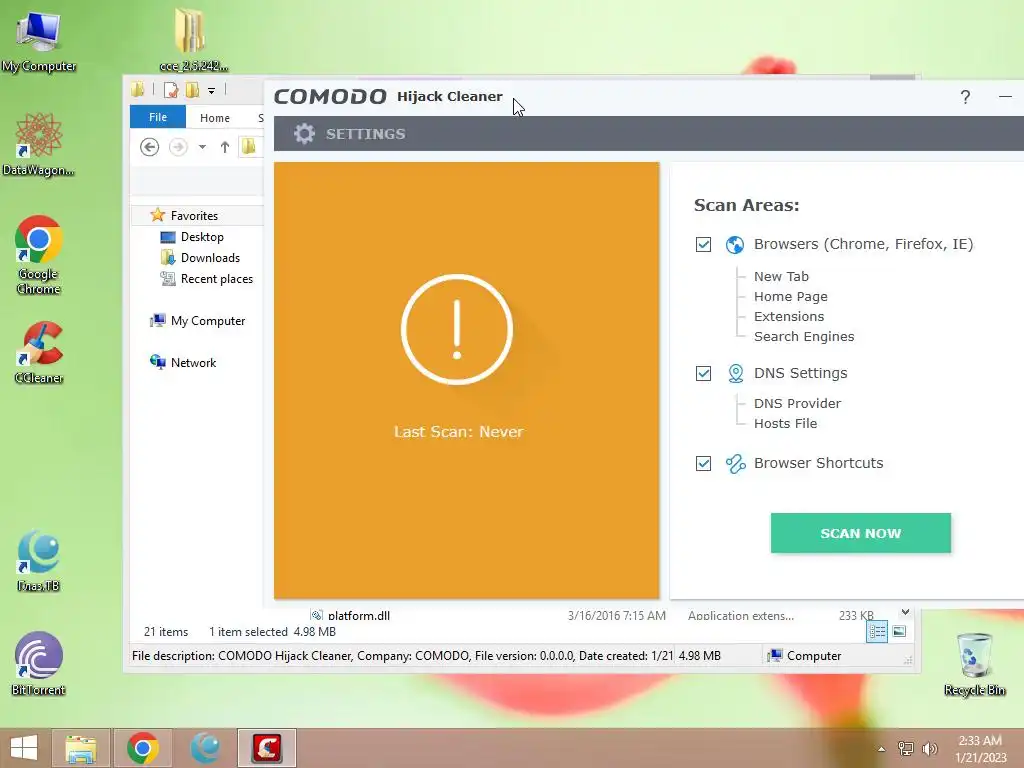Screen dimensions: 1024x768
Task: Open File Explorer from the taskbar
Action: click(x=80, y=748)
